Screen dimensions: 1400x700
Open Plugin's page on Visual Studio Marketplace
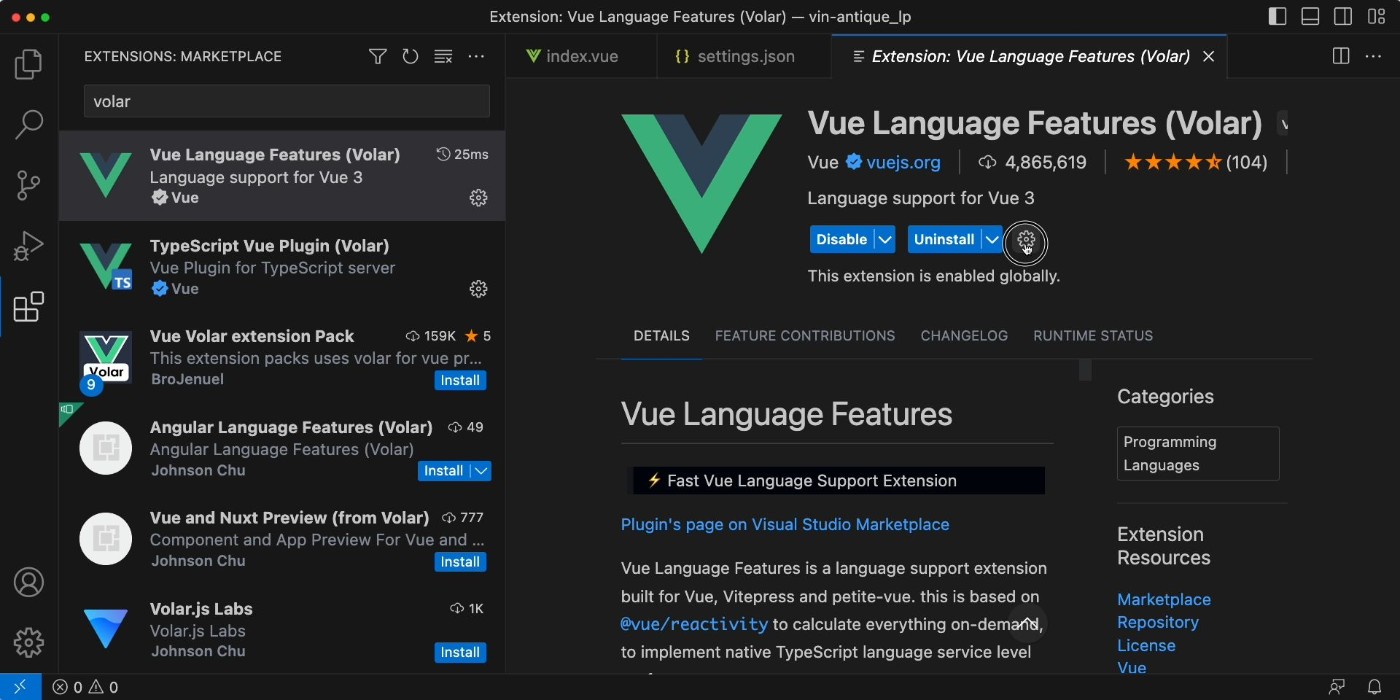point(785,524)
